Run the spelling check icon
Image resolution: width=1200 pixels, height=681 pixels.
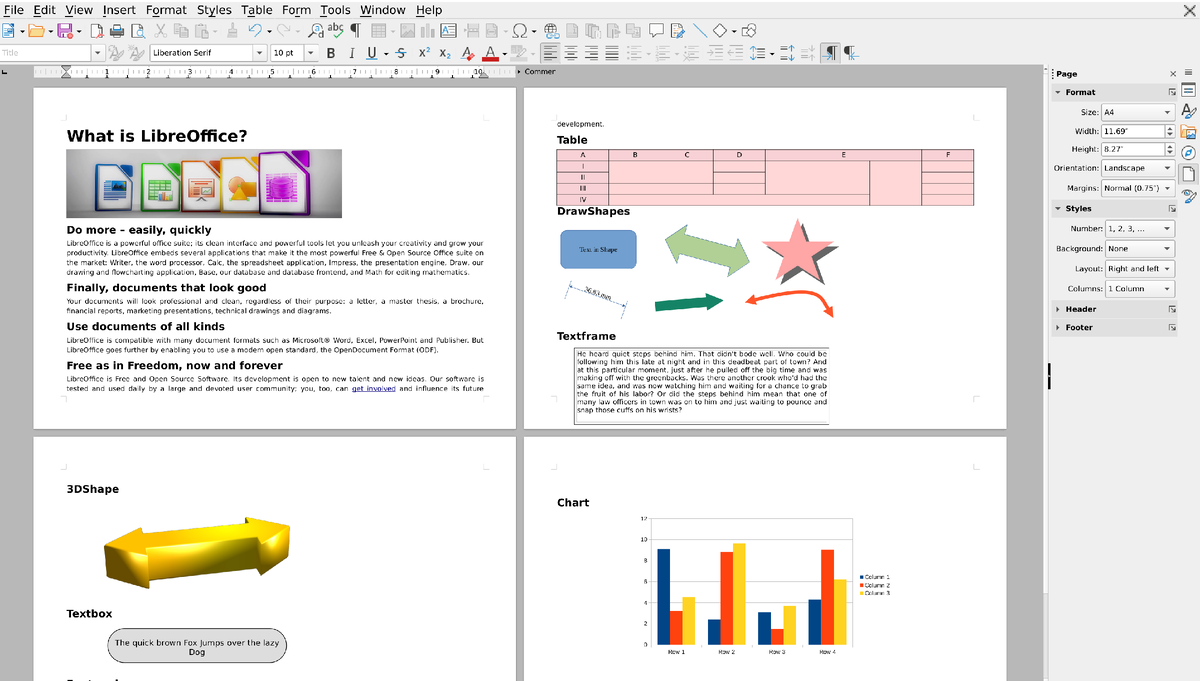[335, 30]
